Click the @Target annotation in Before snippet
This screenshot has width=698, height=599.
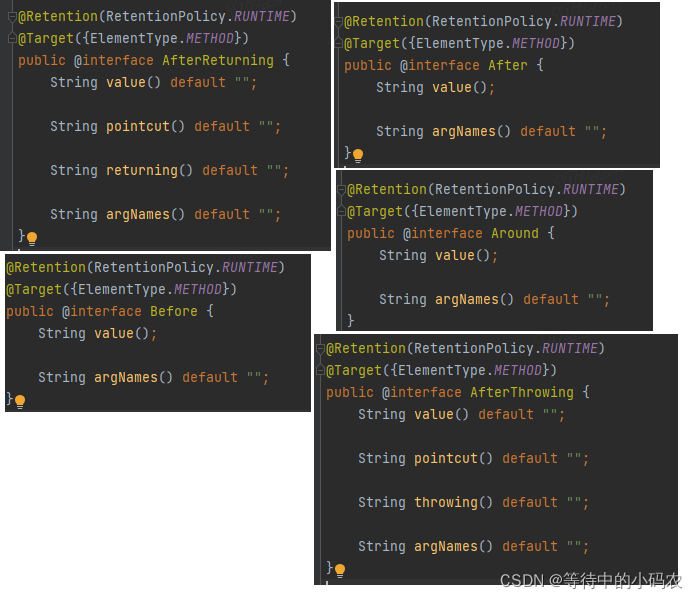tap(34, 290)
